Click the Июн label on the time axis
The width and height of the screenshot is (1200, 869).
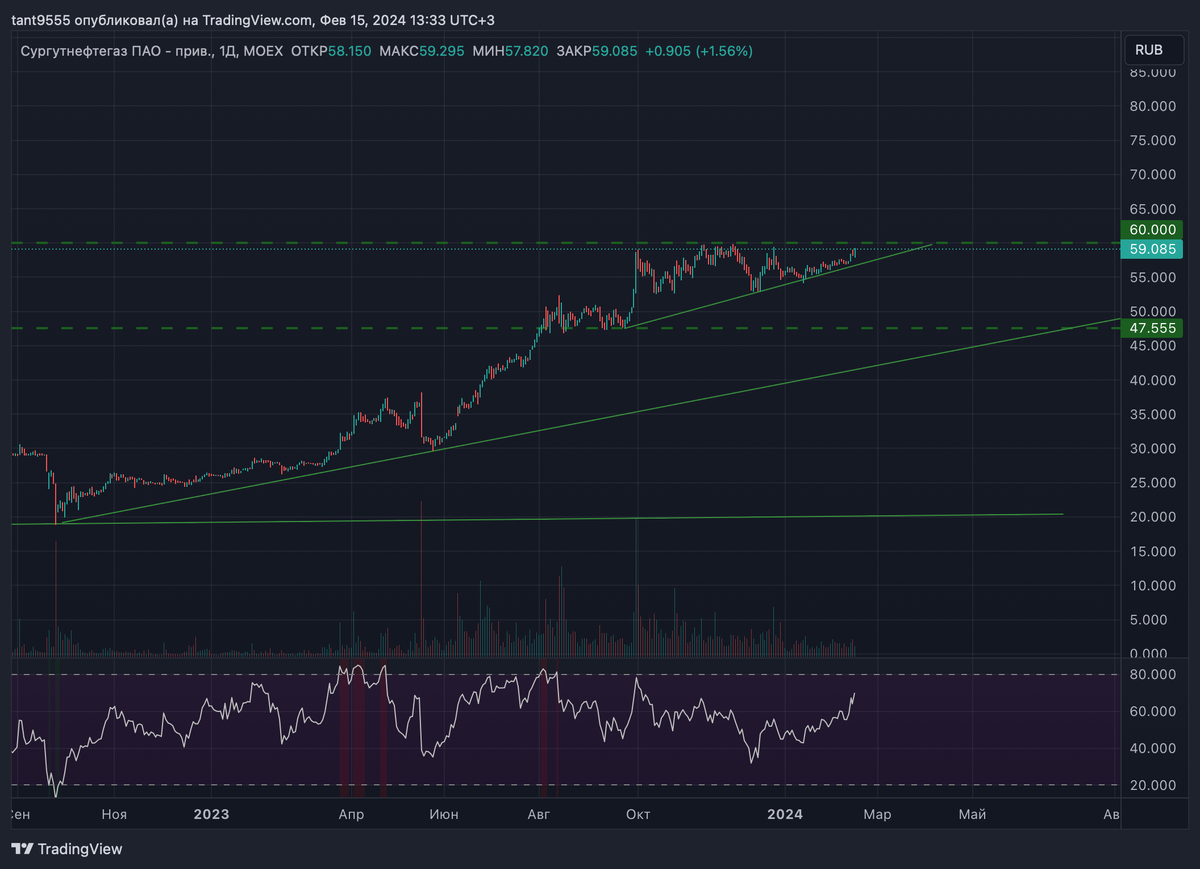tap(444, 815)
